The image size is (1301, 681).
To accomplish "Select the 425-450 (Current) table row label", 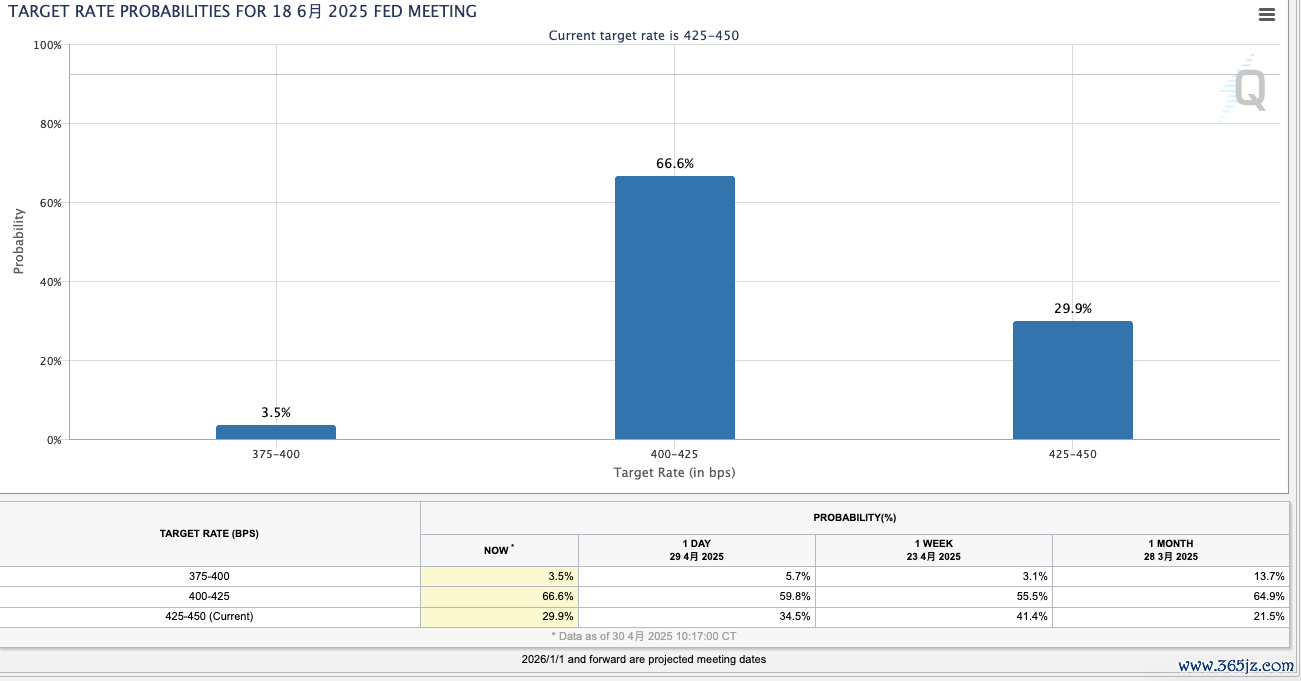I will [209, 617].
